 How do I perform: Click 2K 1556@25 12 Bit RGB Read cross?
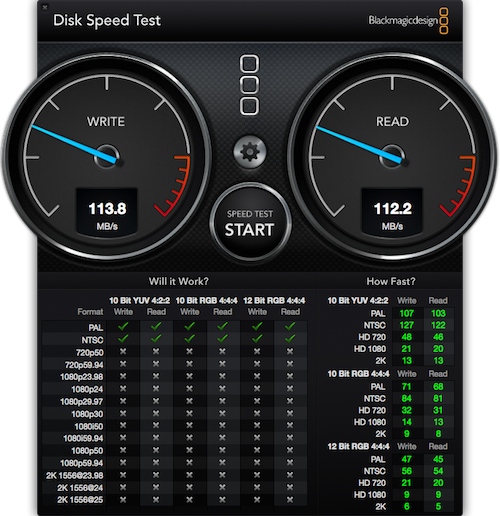[290, 499]
